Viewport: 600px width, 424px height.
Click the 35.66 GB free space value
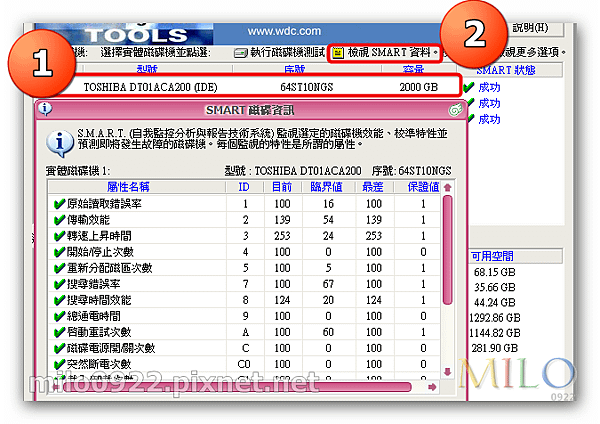tap(494, 287)
